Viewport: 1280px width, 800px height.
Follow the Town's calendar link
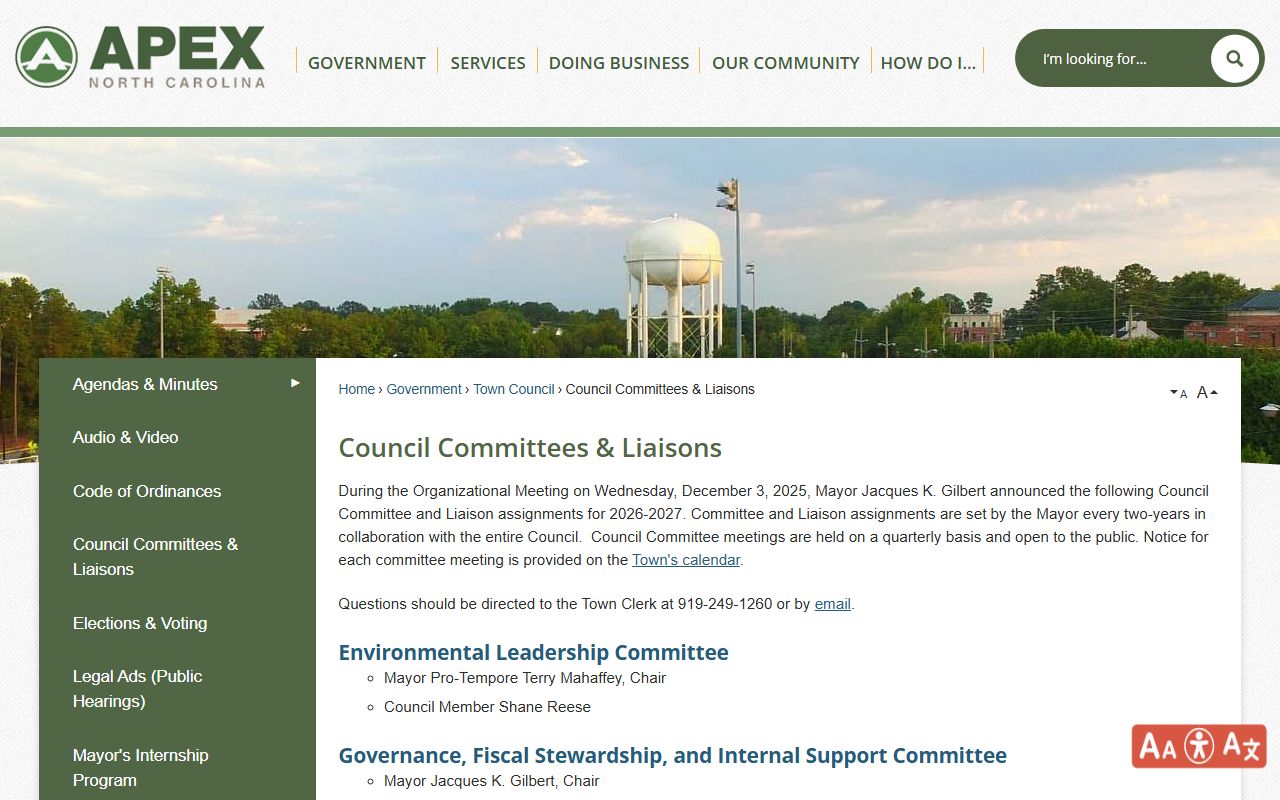click(x=685, y=560)
